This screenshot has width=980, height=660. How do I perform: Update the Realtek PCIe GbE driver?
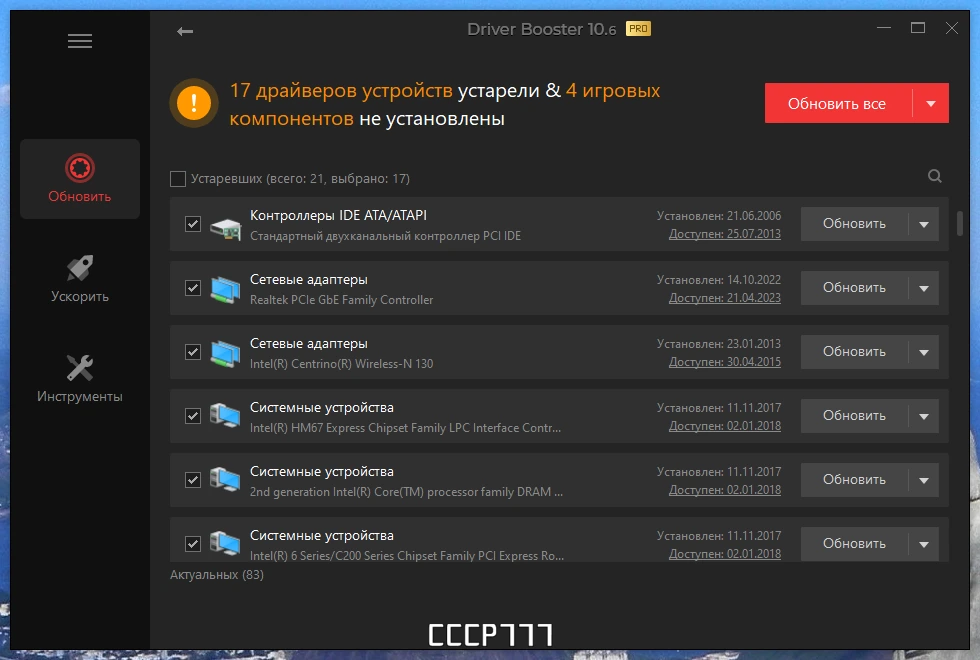[x=854, y=288]
